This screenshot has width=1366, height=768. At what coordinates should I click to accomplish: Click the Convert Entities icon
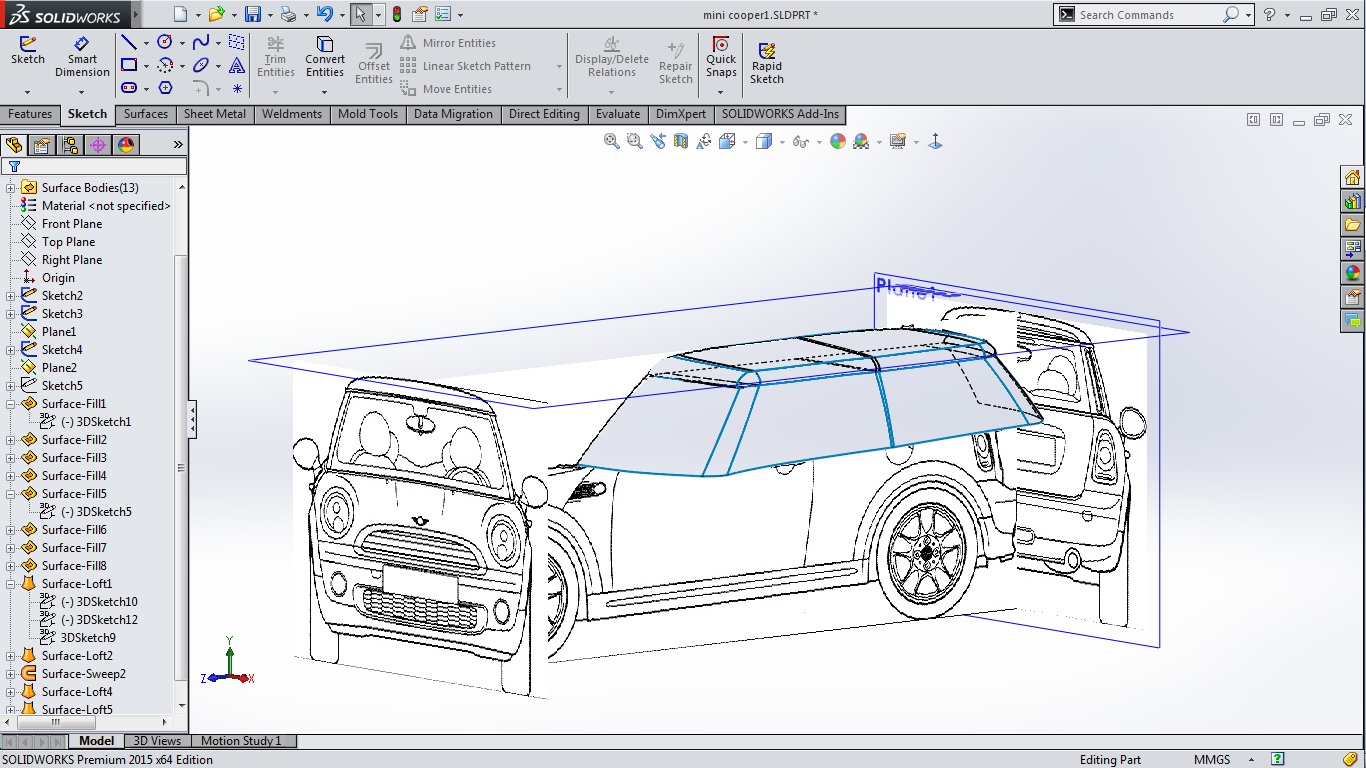[x=325, y=44]
